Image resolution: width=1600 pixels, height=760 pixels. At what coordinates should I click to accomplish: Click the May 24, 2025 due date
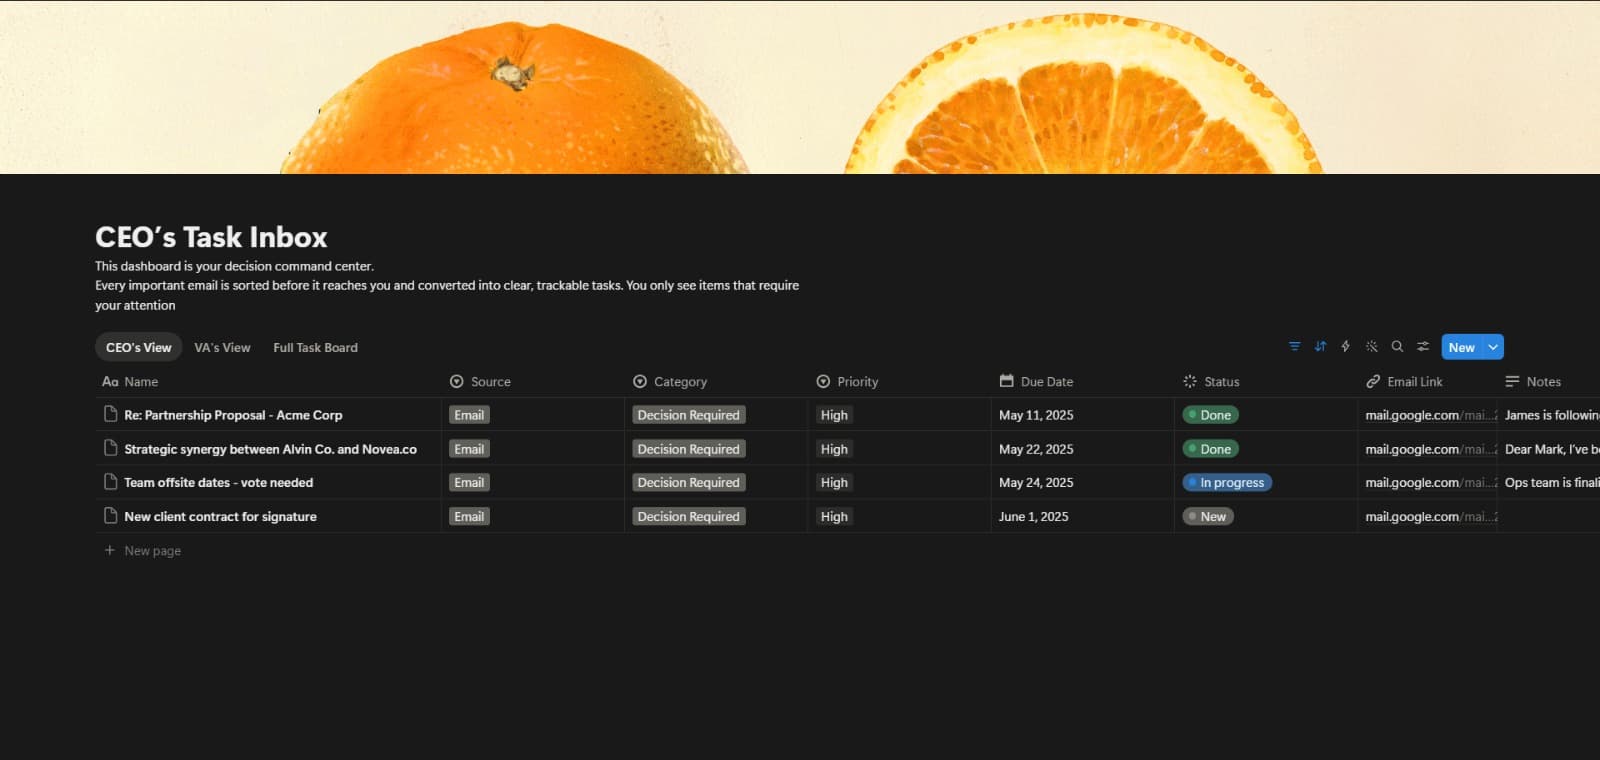(1036, 482)
